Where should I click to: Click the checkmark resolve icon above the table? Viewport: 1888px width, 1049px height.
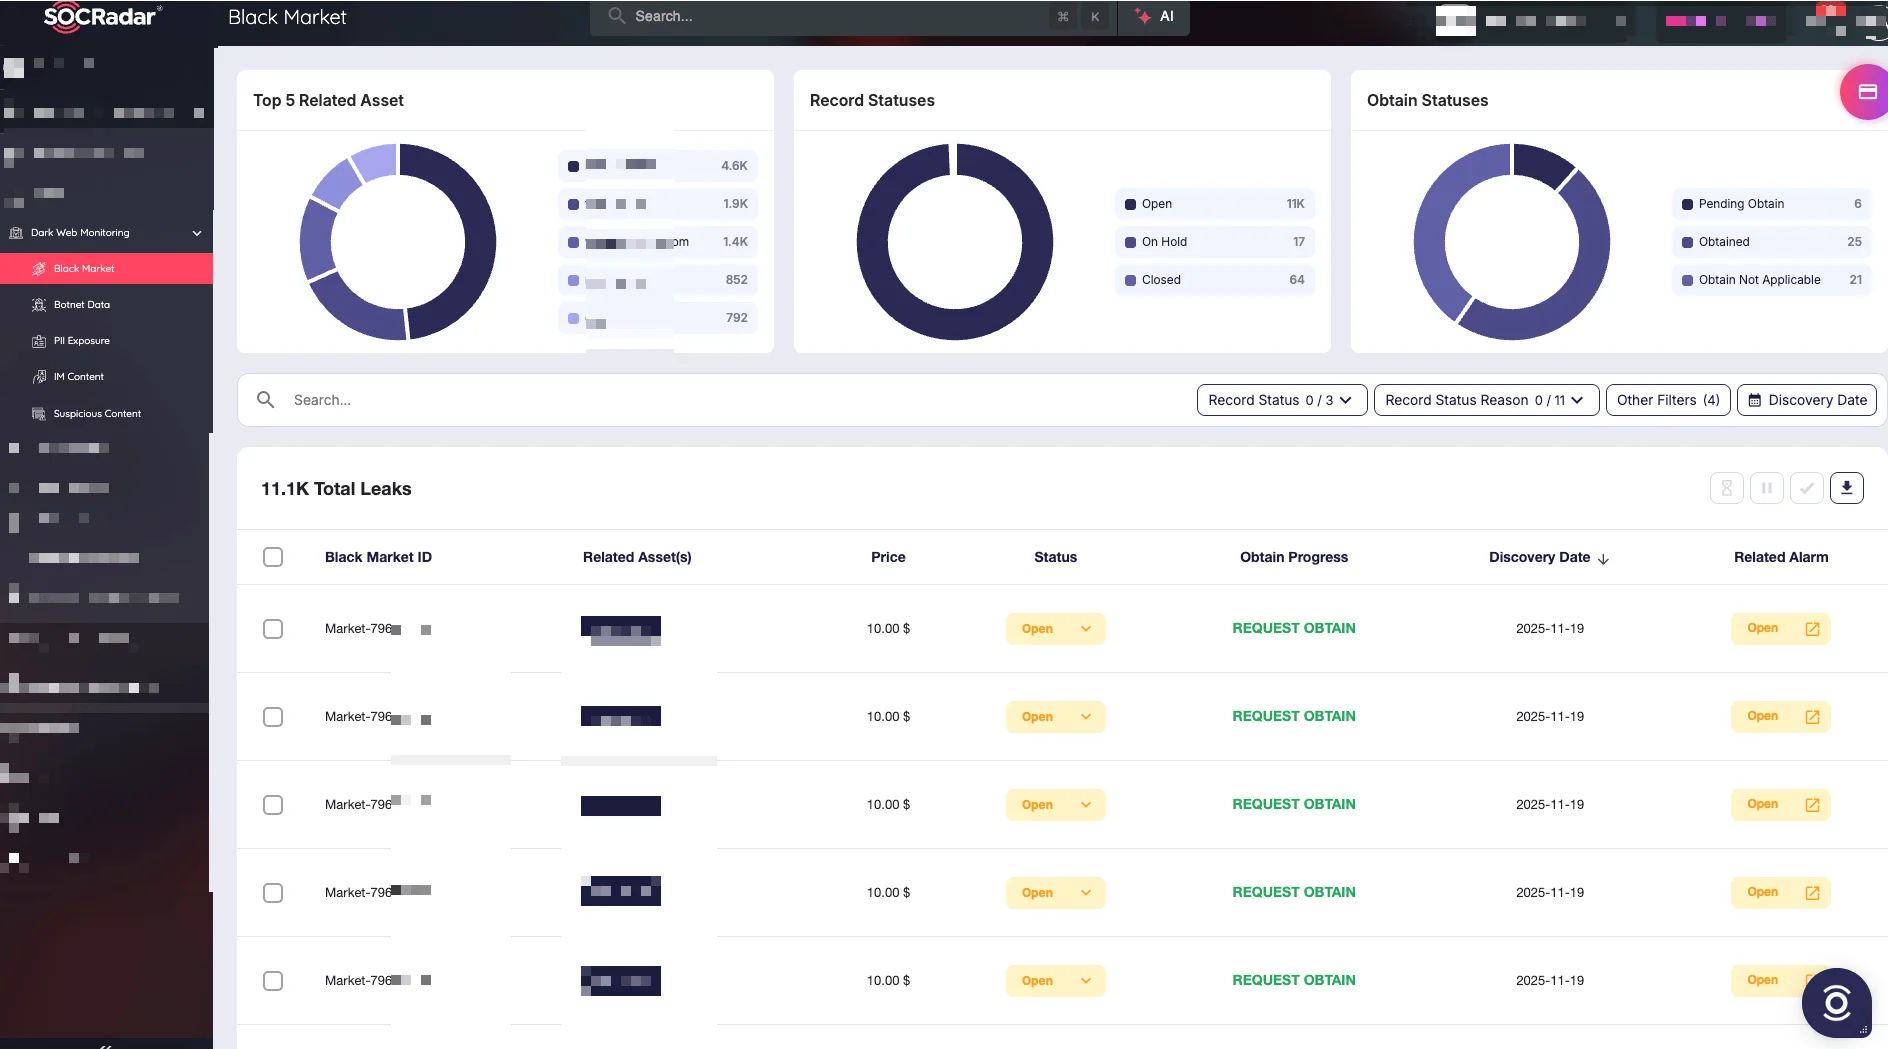(1807, 488)
